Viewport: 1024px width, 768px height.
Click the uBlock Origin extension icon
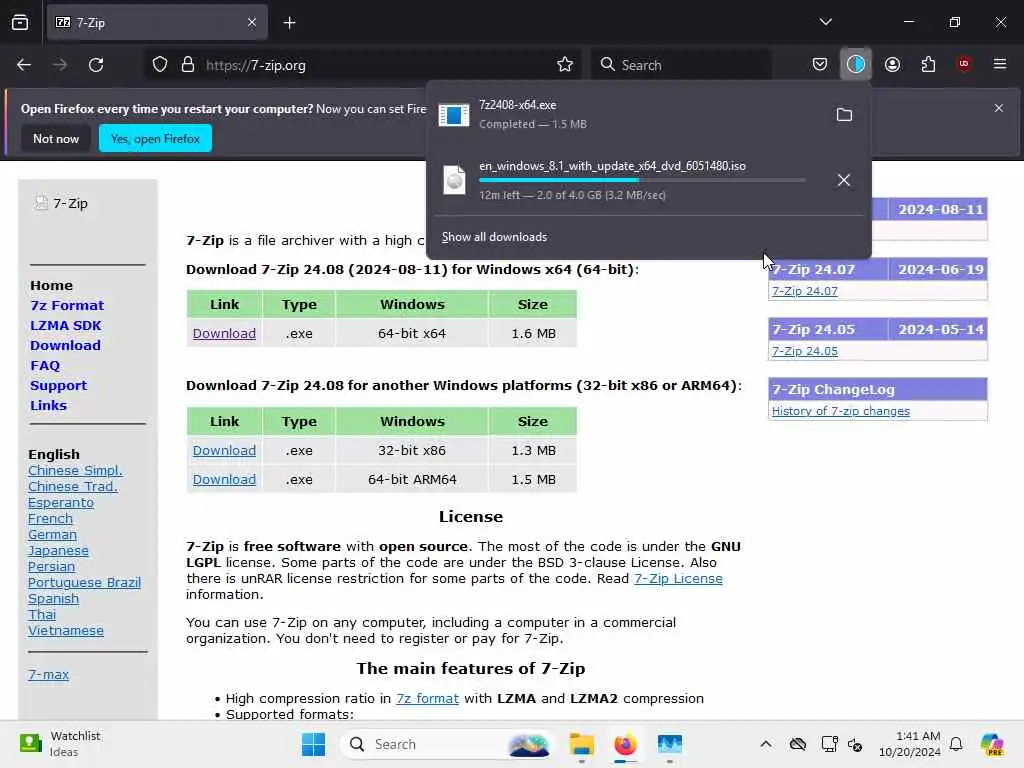(x=964, y=64)
